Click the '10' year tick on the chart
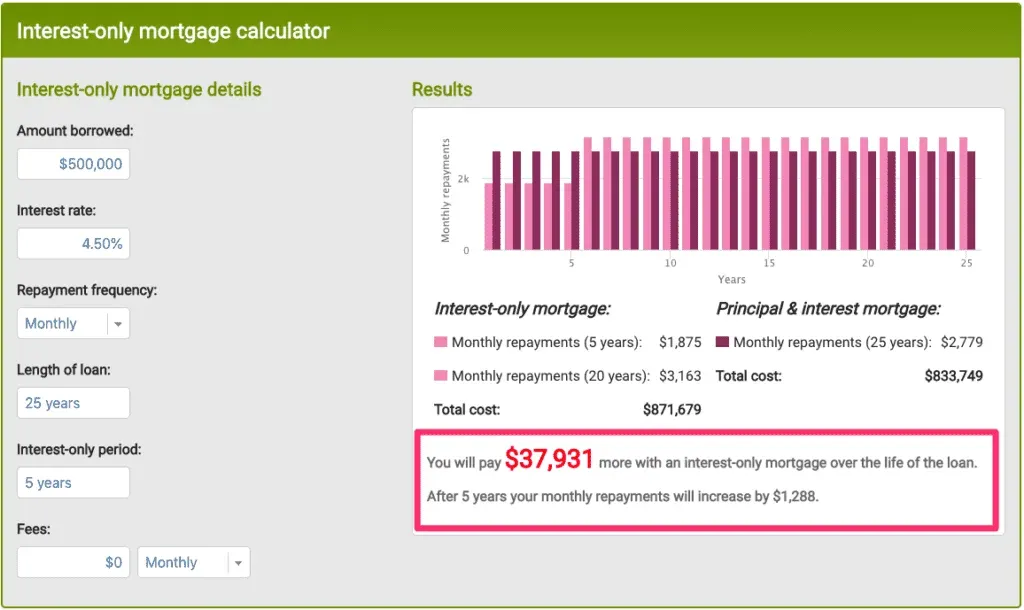The height and width of the screenshot is (610, 1024). [x=670, y=263]
